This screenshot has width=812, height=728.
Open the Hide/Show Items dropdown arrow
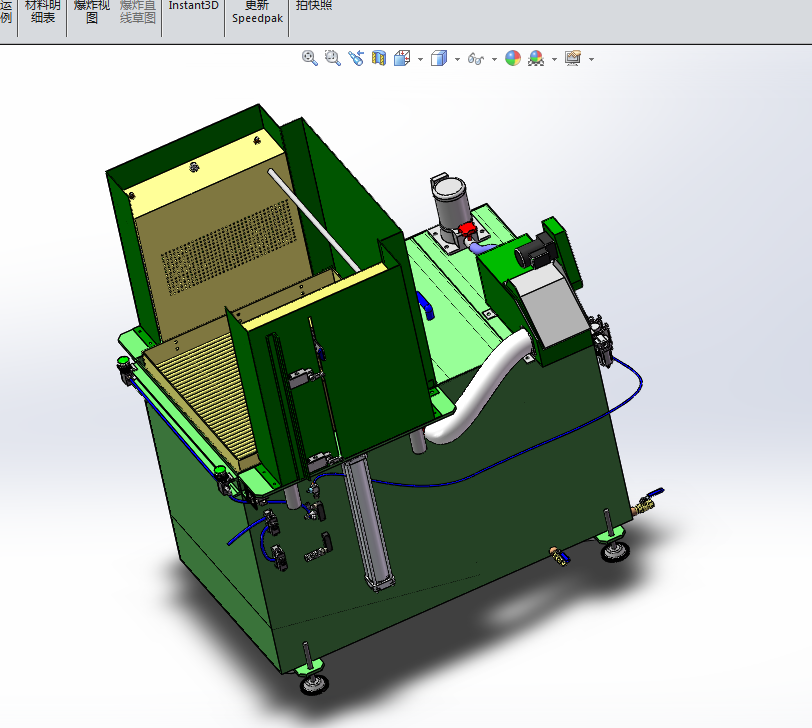(x=494, y=59)
